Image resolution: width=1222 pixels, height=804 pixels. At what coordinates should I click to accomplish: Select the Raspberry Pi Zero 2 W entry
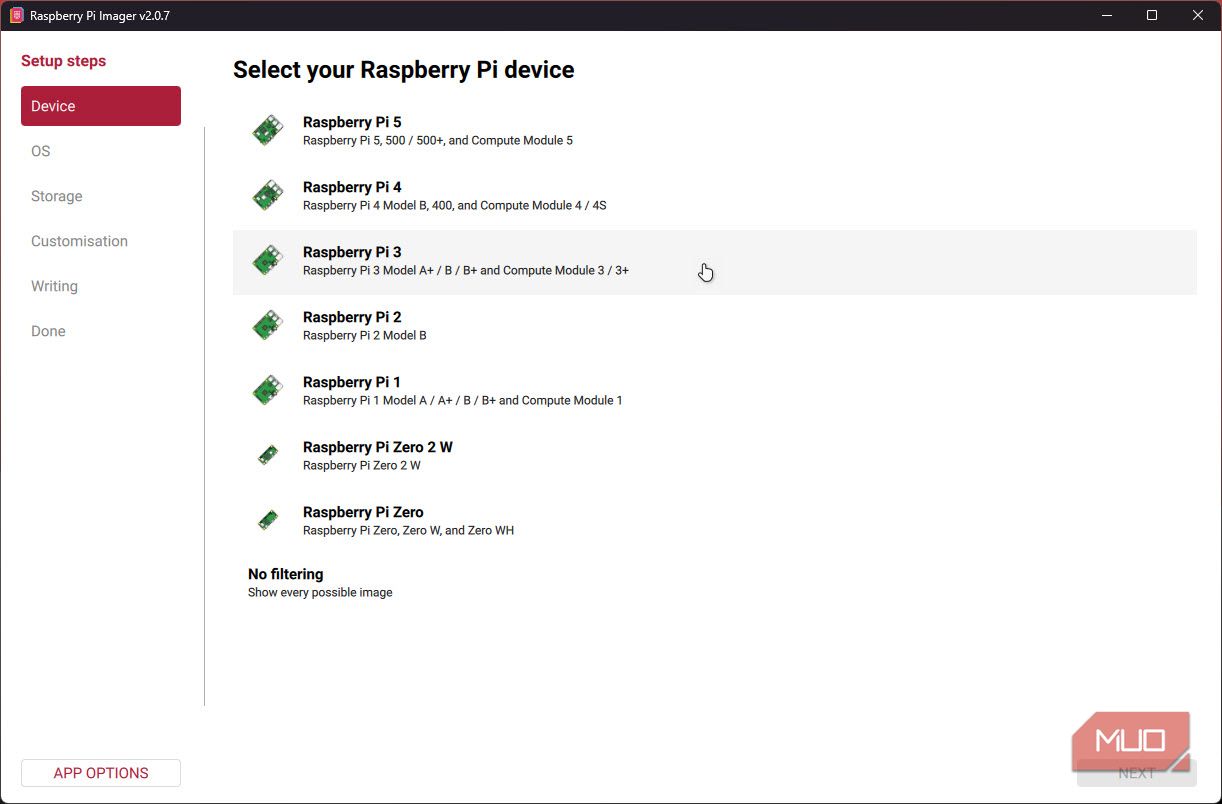pyautogui.click(x=714, y=456)
